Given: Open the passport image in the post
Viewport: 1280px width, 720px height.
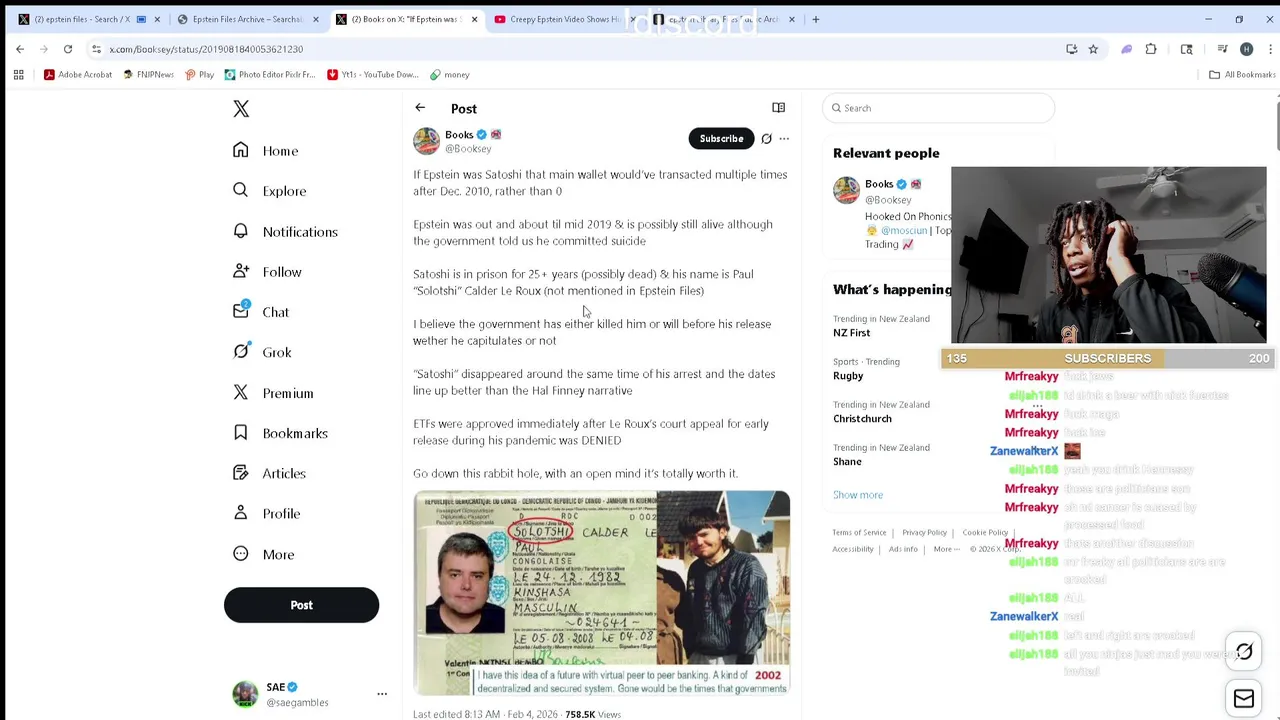Looking at the screenshot, I should 601,593.
